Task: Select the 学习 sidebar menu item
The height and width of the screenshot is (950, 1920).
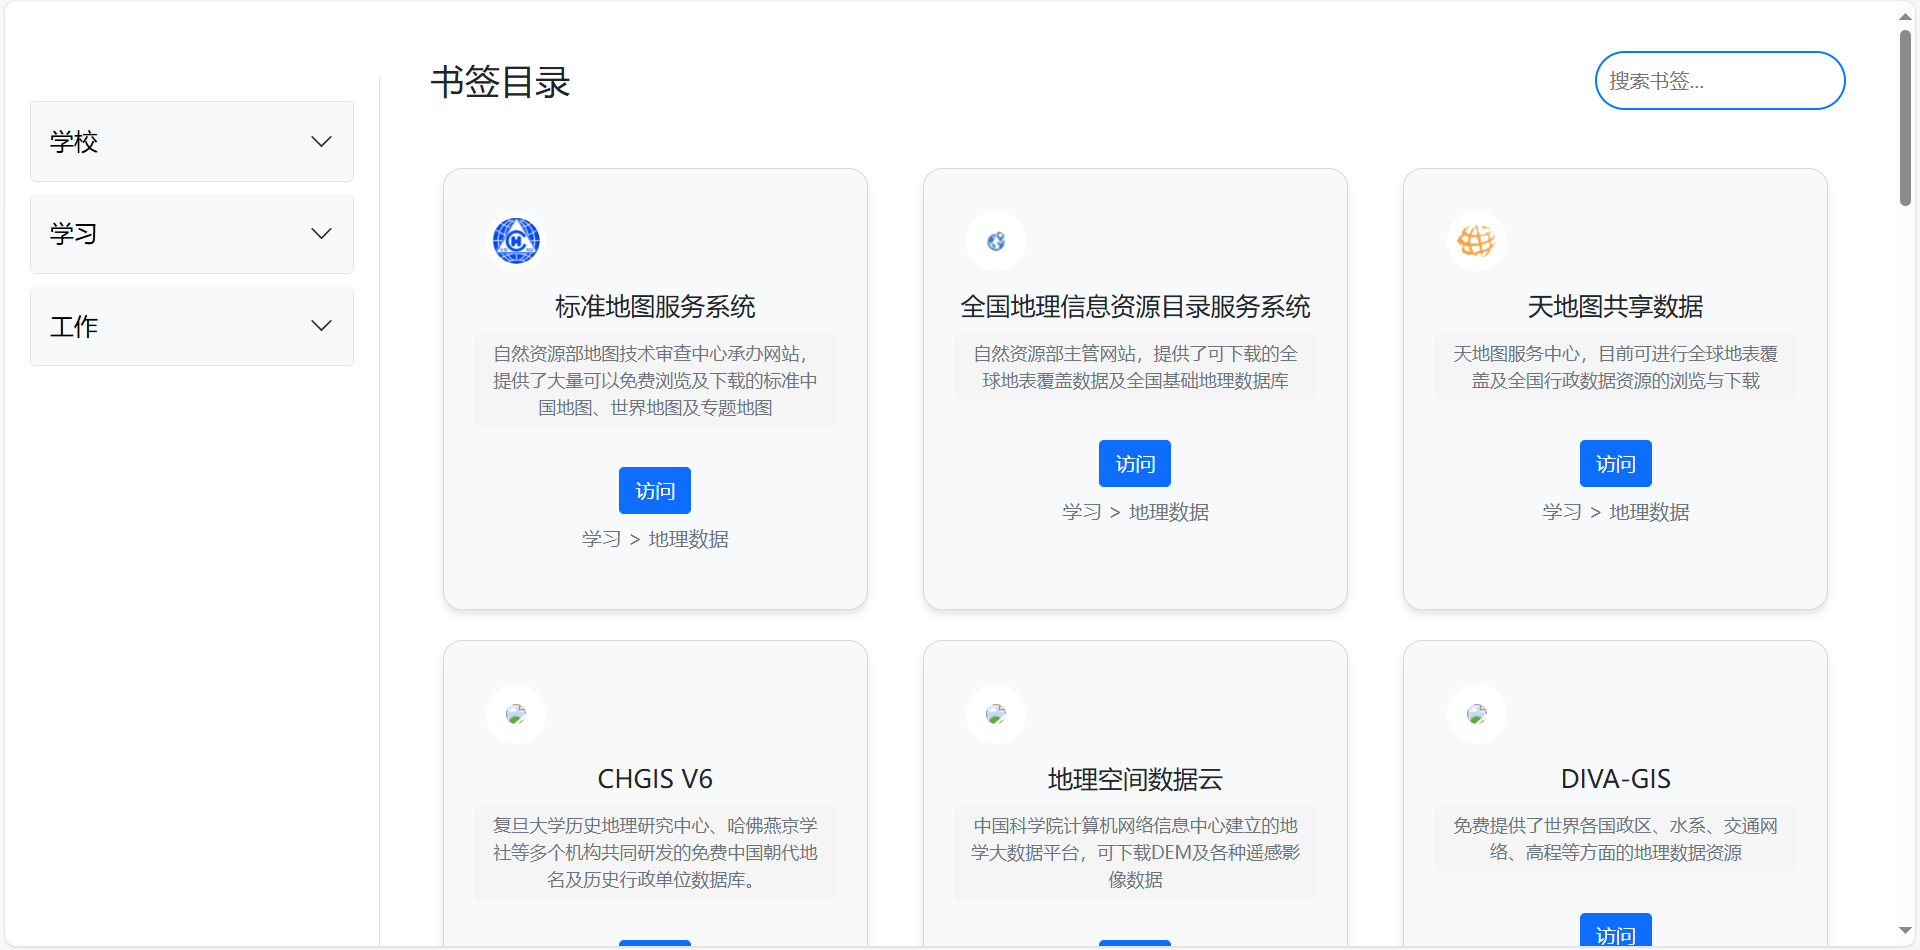Action: point(191,233)
